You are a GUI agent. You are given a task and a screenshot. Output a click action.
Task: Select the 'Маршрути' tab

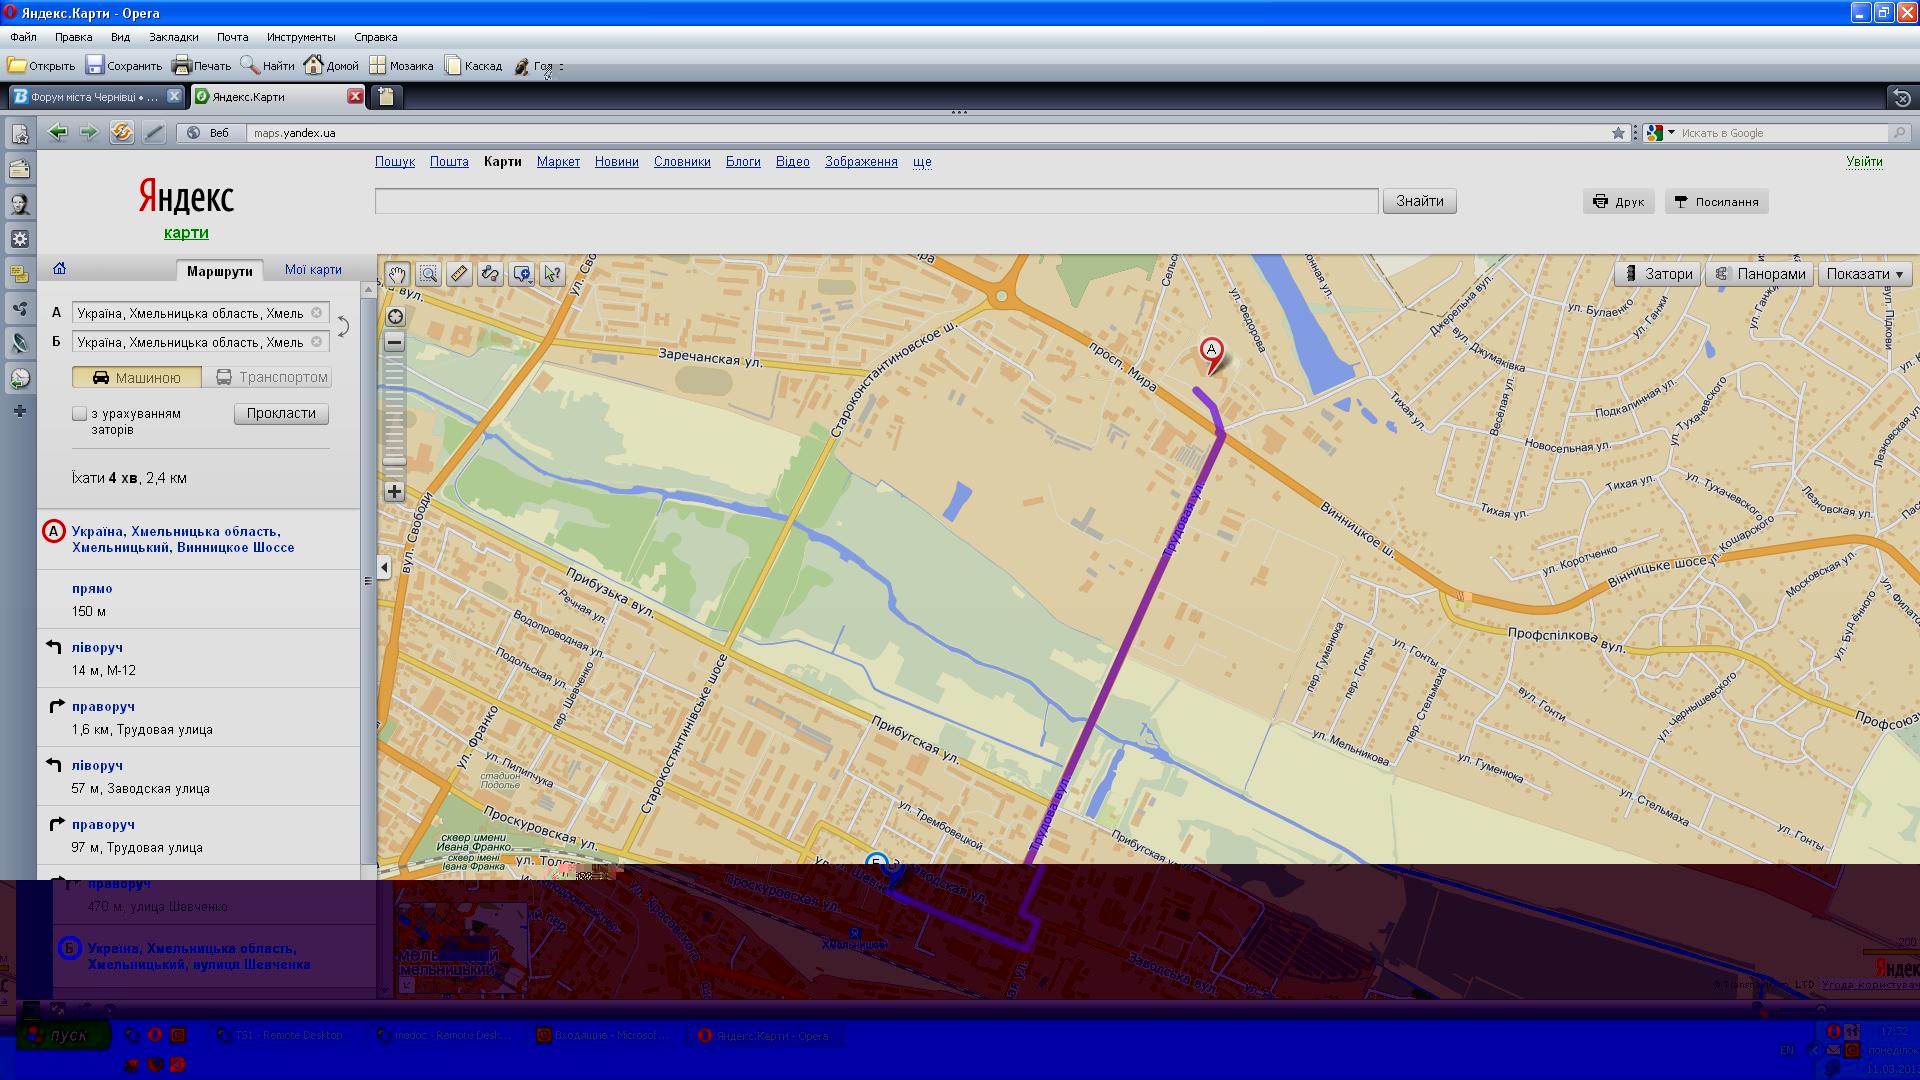[220, 271]
